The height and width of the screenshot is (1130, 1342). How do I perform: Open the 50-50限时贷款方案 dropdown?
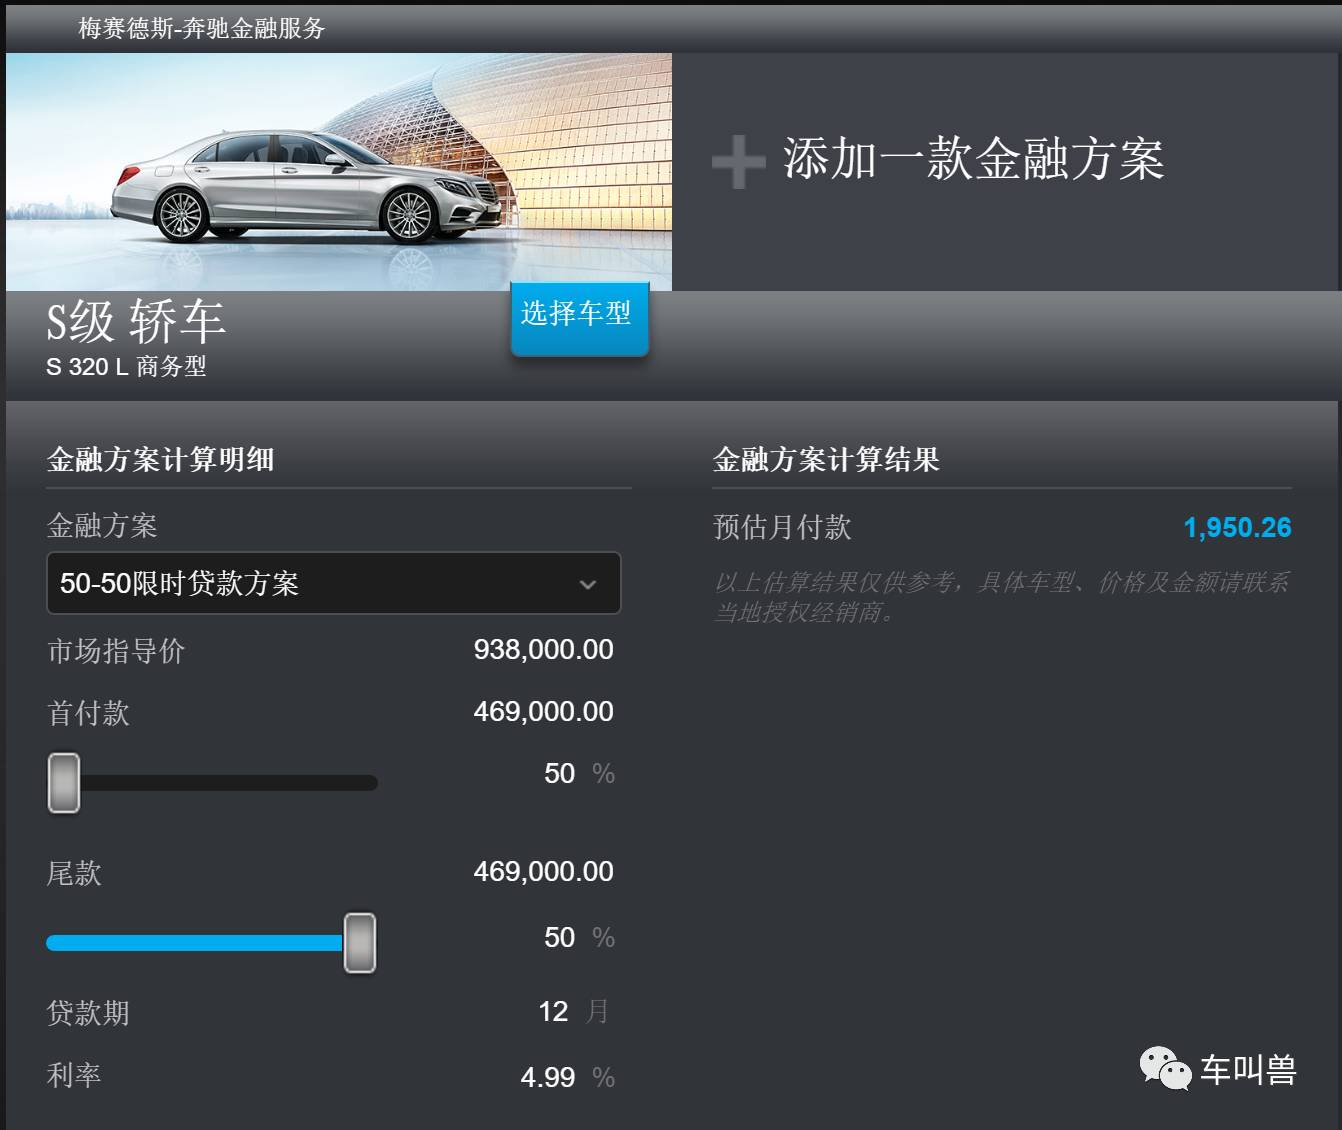[x=333, y=584]
